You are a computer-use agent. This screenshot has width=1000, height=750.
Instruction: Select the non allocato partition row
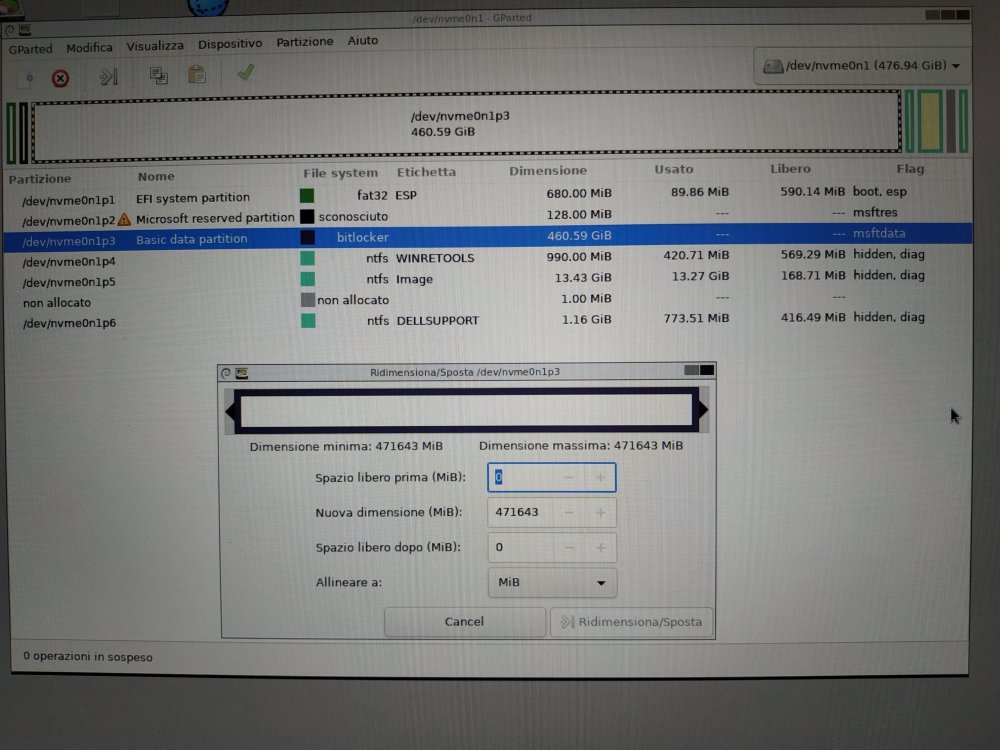pos(488,300)
